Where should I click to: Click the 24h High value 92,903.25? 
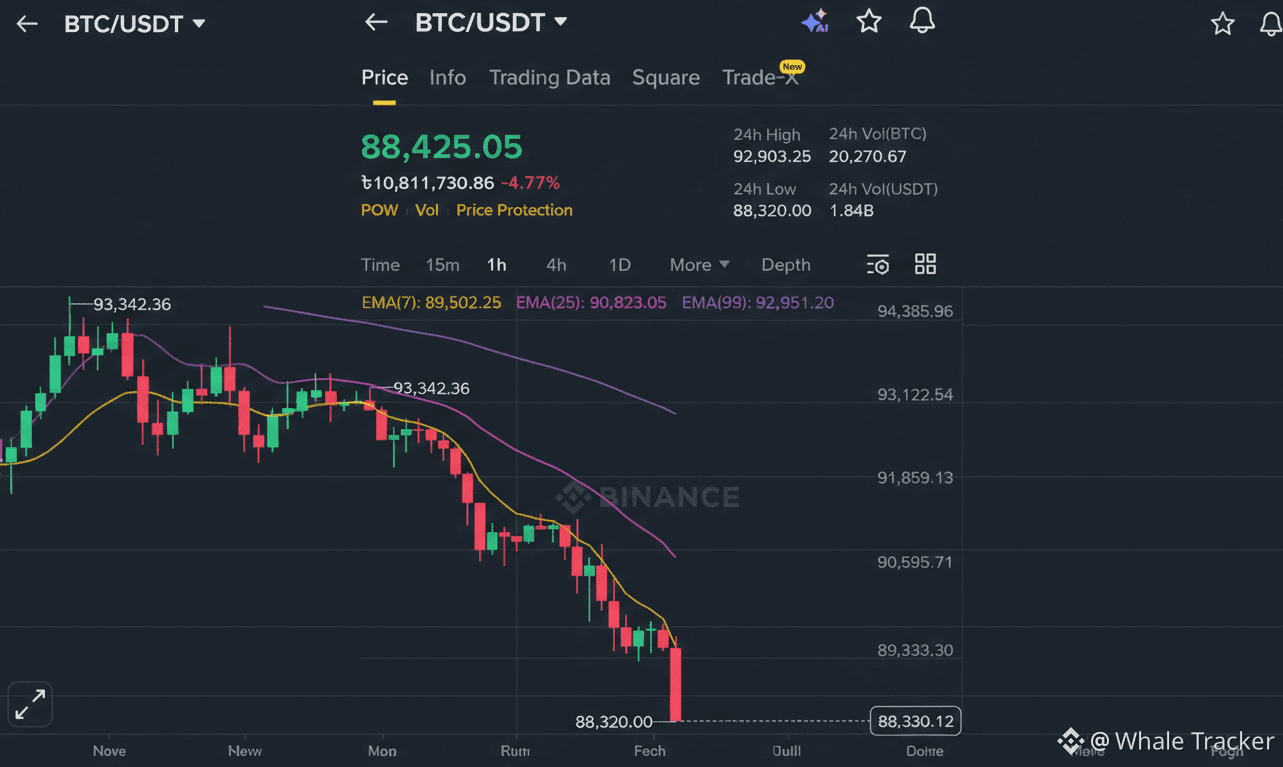coord(772,157)
